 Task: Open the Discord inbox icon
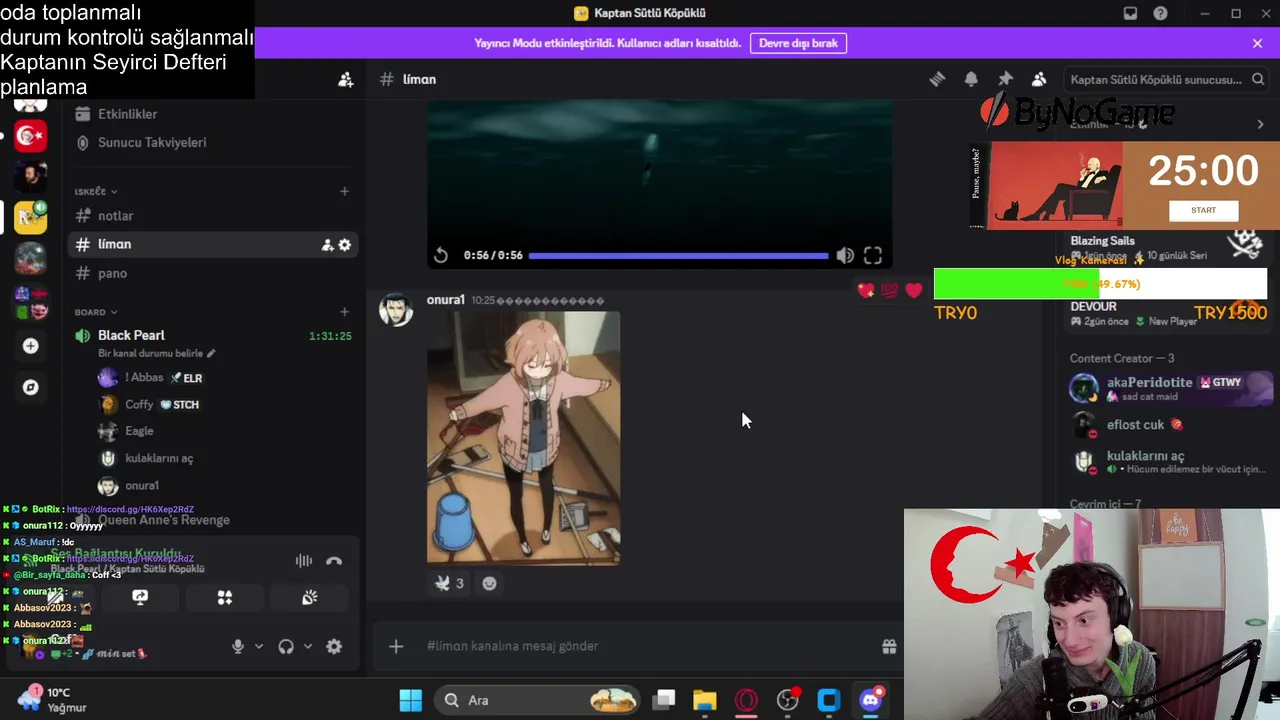tap(1130, 13)
